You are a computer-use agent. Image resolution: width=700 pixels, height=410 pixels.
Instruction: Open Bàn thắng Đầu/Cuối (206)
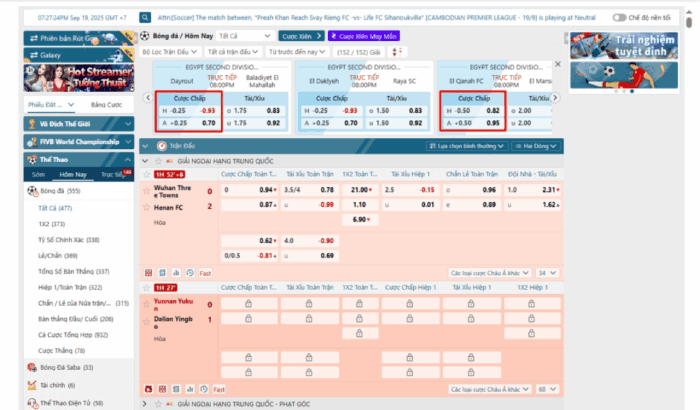75,319
